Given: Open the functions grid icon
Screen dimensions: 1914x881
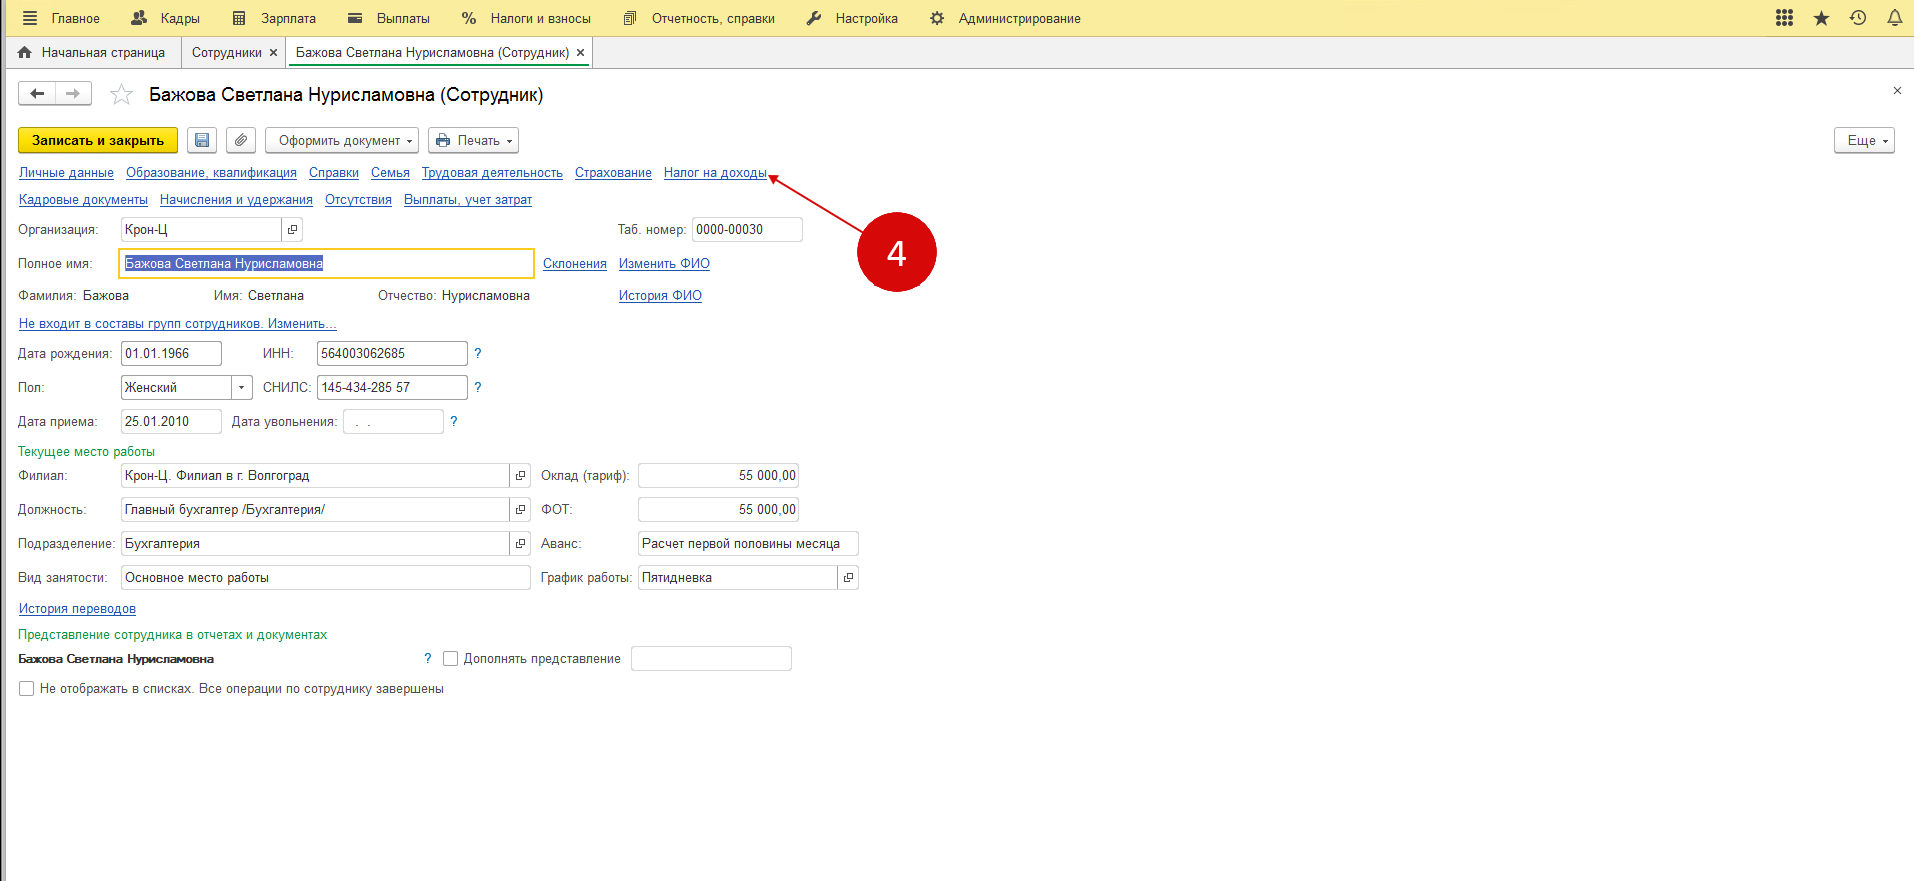Looking at the screenshot, I should pyautogui.click(x=1784, y=18).
